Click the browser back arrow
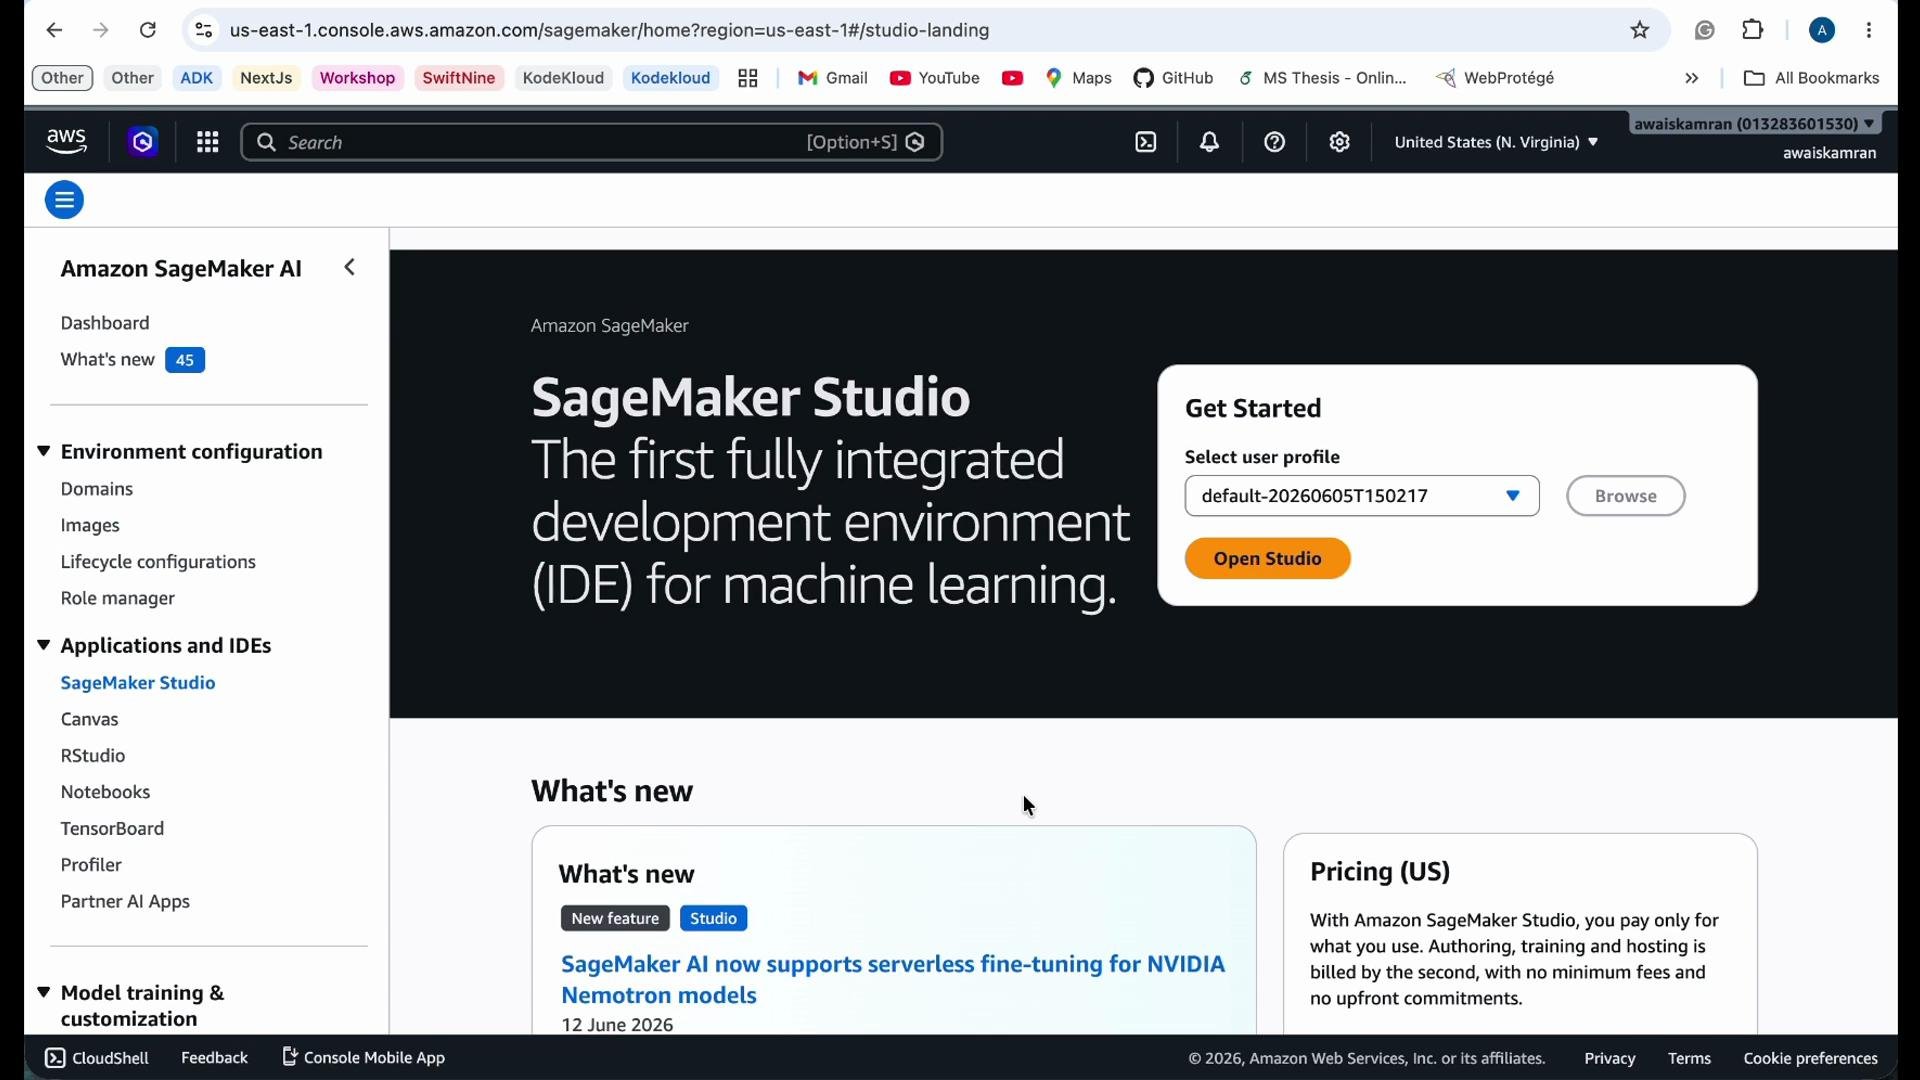 (55, 31)
